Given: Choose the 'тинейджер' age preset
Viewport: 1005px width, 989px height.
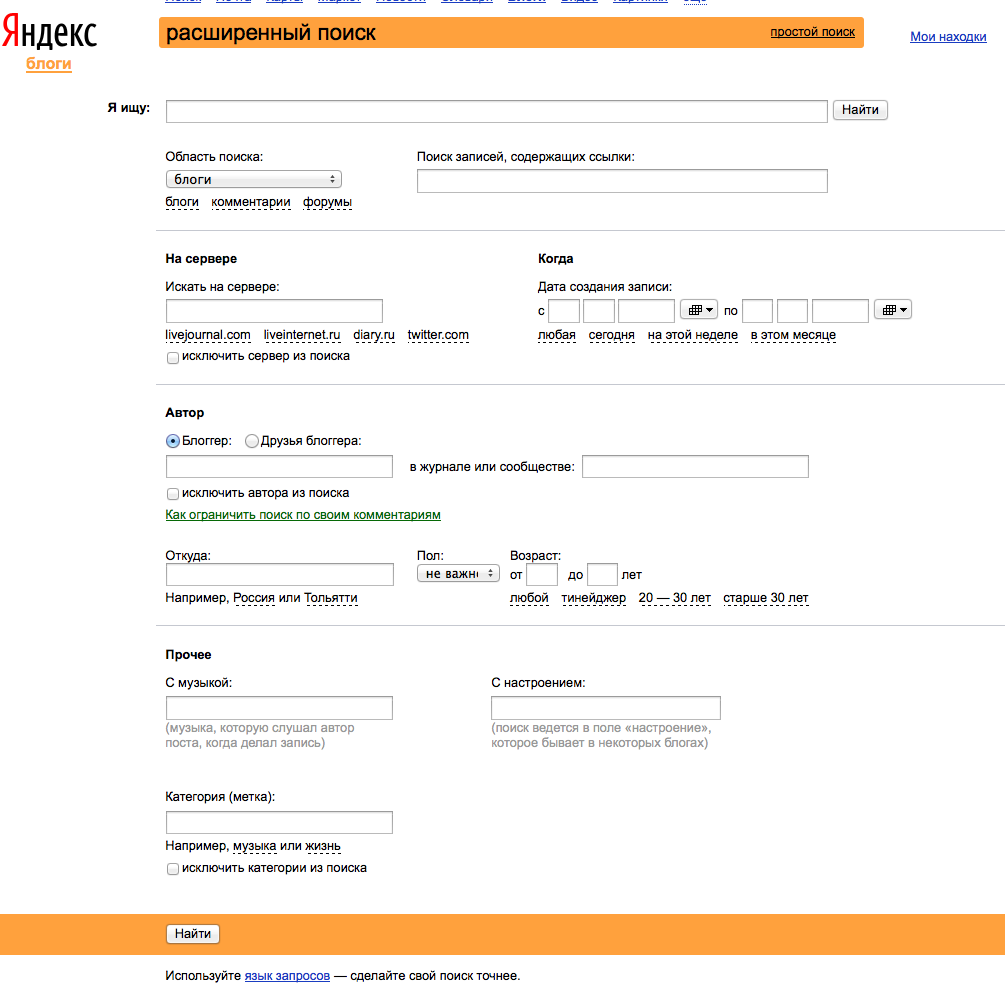Looking at the screenshot, I should pos(593,598).
